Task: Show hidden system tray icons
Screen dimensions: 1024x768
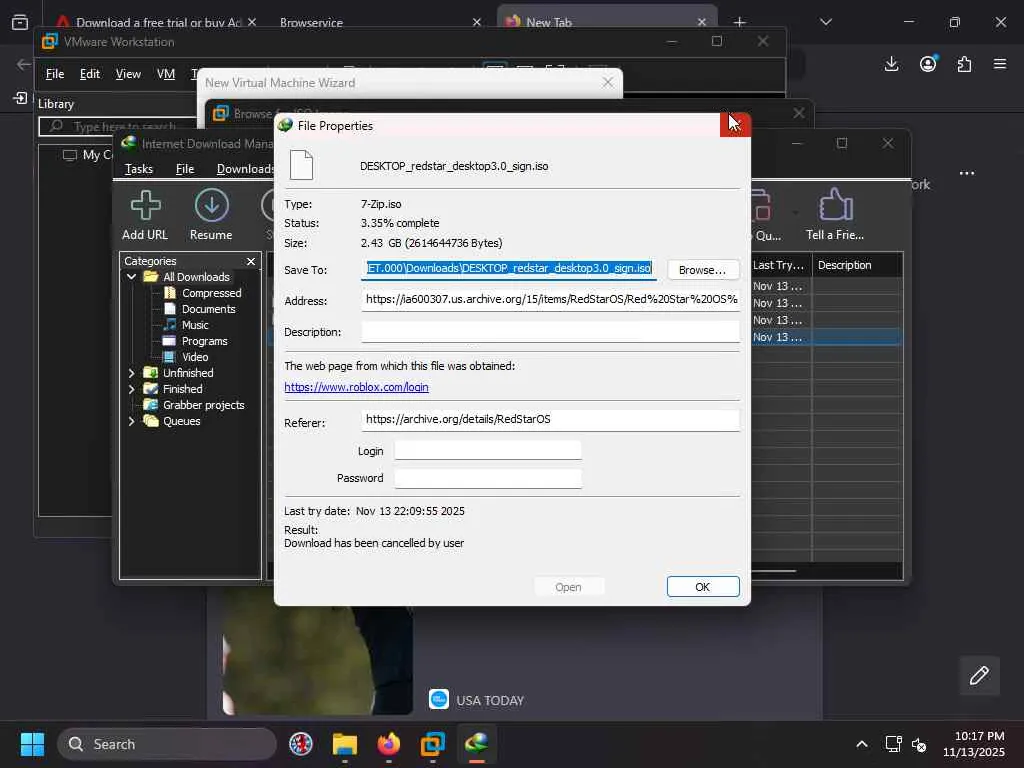Action: point(862,744)
